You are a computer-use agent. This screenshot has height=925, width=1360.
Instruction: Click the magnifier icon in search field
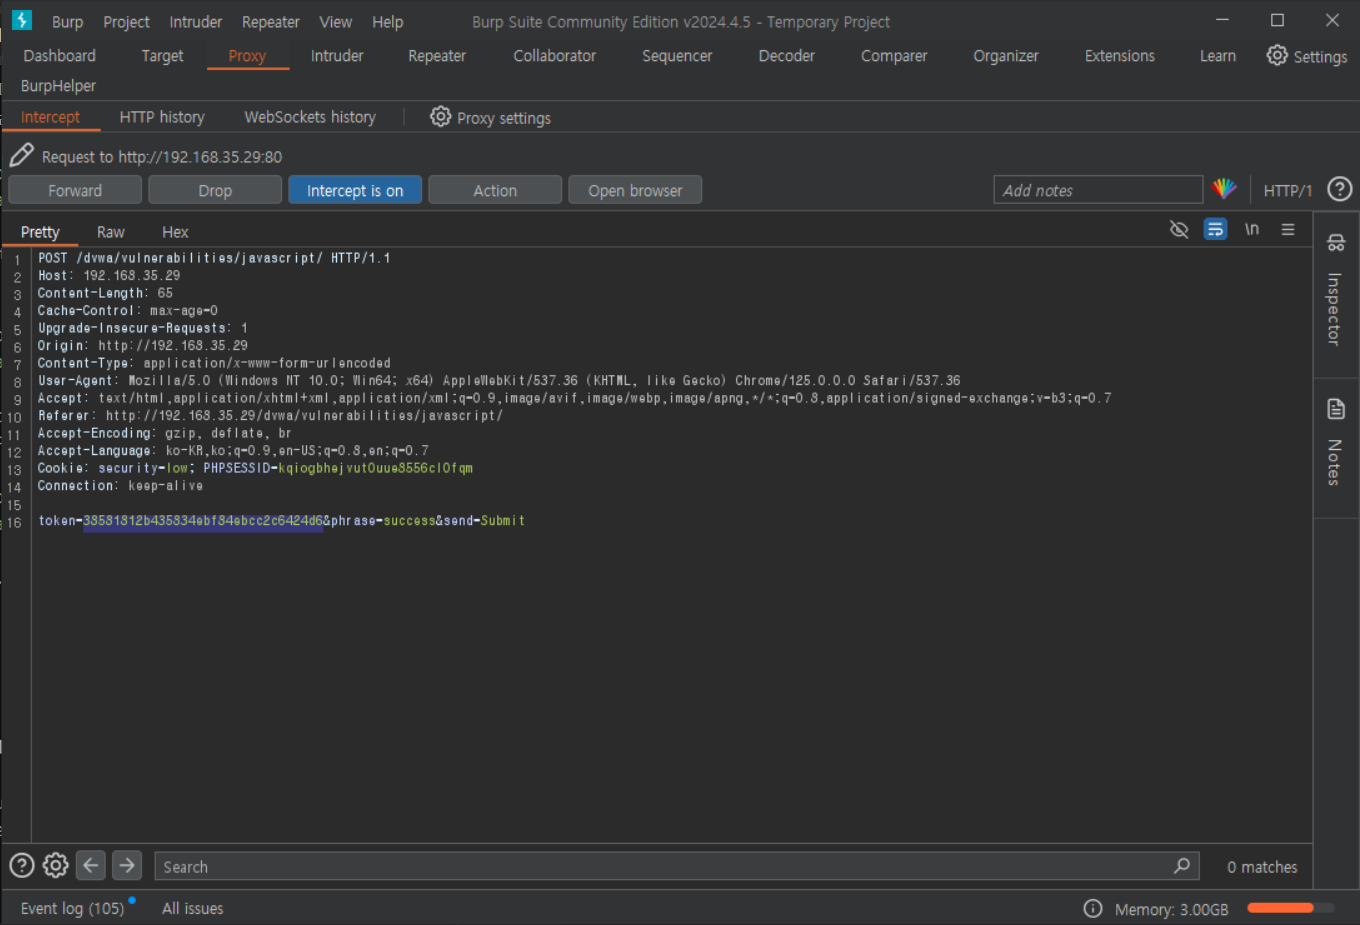(x=1182, y=866)
